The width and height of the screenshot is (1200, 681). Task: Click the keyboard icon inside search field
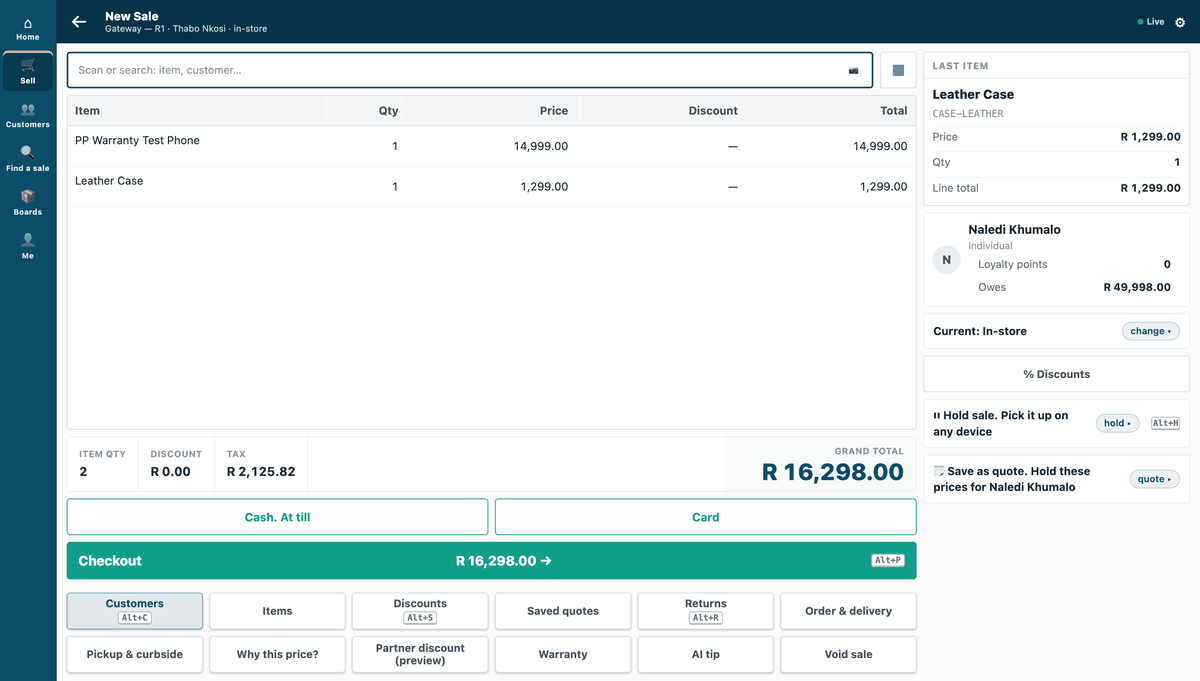853,71
